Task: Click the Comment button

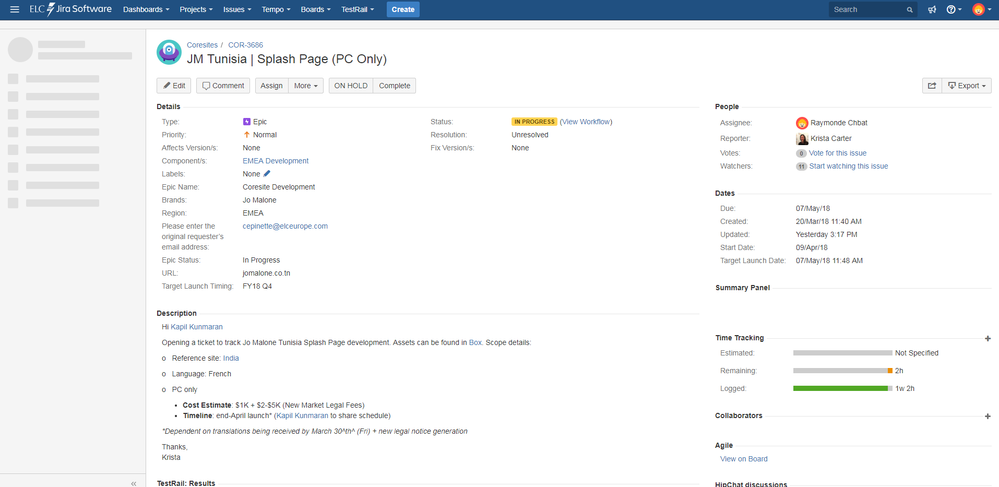Action: click(223, 85)
